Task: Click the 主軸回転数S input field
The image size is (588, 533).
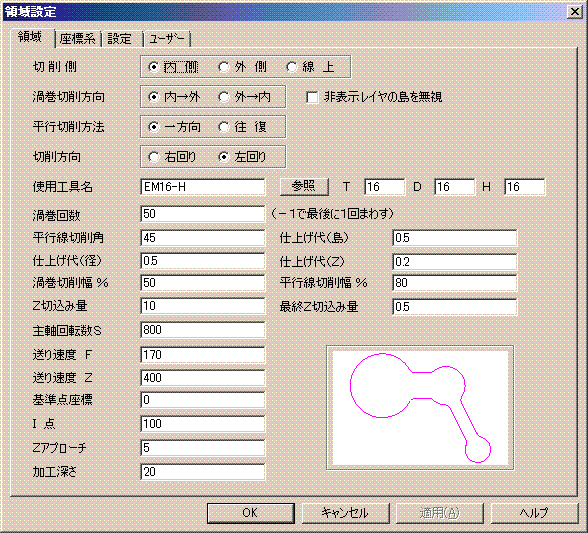Action: coord(202,330)
